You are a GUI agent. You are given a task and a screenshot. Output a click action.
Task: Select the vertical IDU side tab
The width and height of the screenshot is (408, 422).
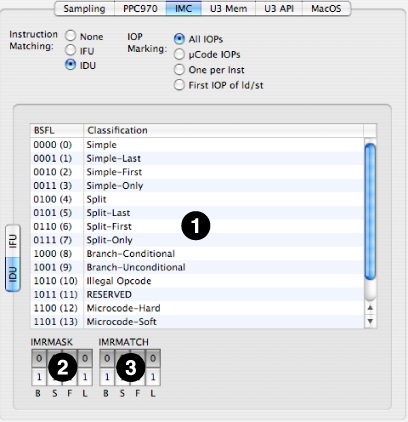pos(13,274)
